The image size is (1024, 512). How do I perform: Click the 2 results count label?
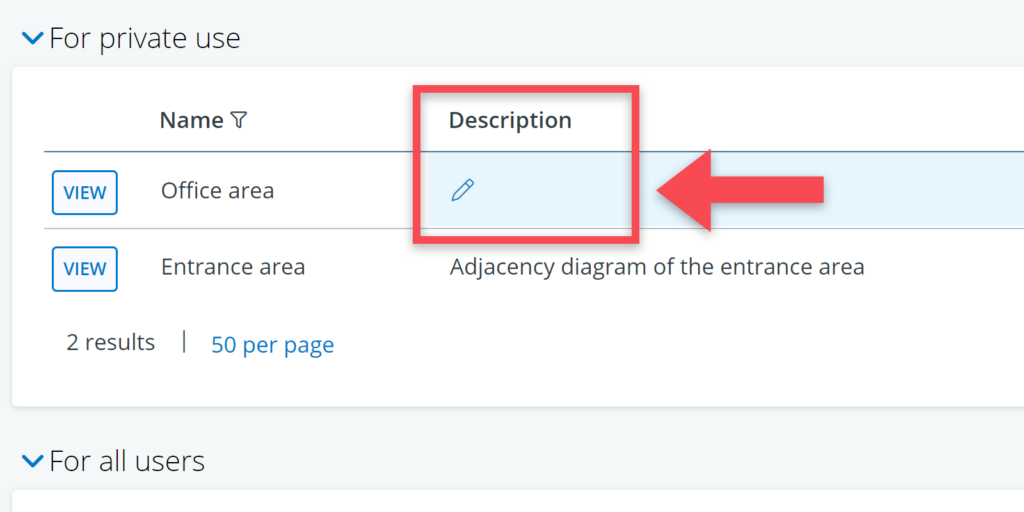coord(111,343)
